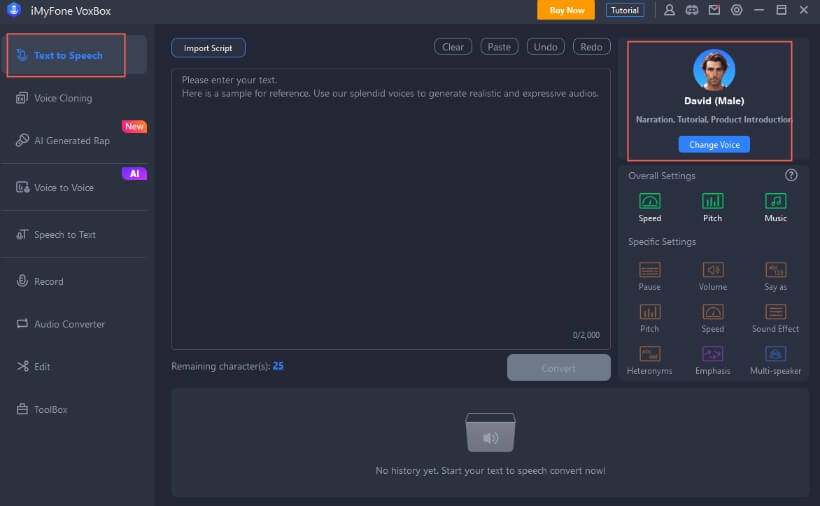Click the Paste button
820x506 pixels.
coord(499,47)
